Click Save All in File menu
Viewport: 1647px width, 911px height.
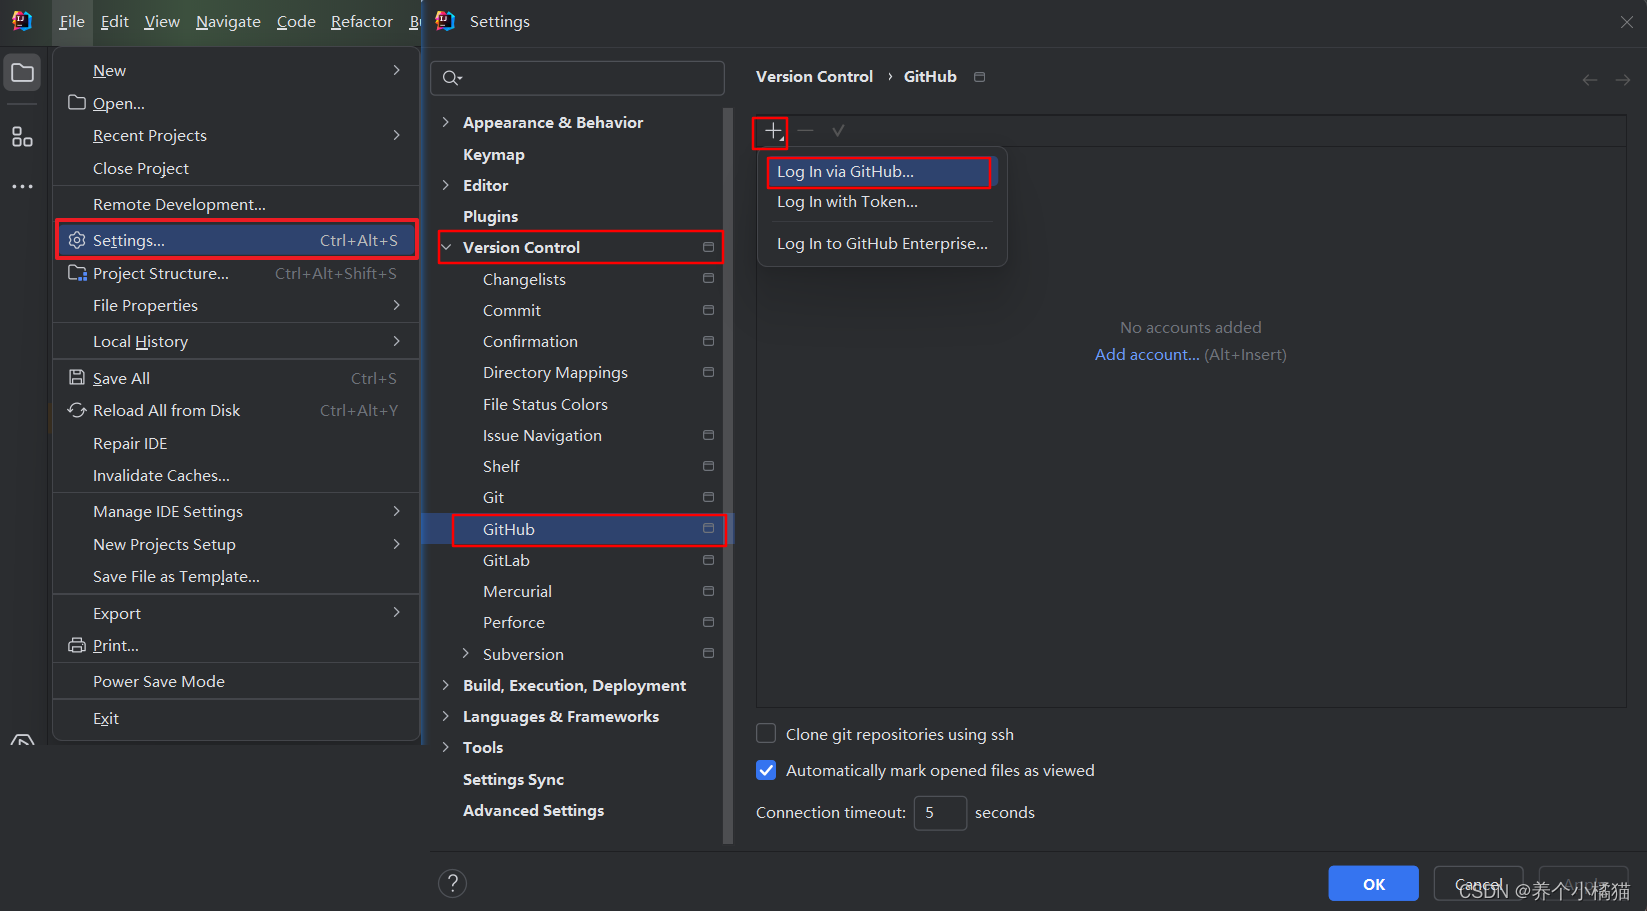click(x=236, y=378)
